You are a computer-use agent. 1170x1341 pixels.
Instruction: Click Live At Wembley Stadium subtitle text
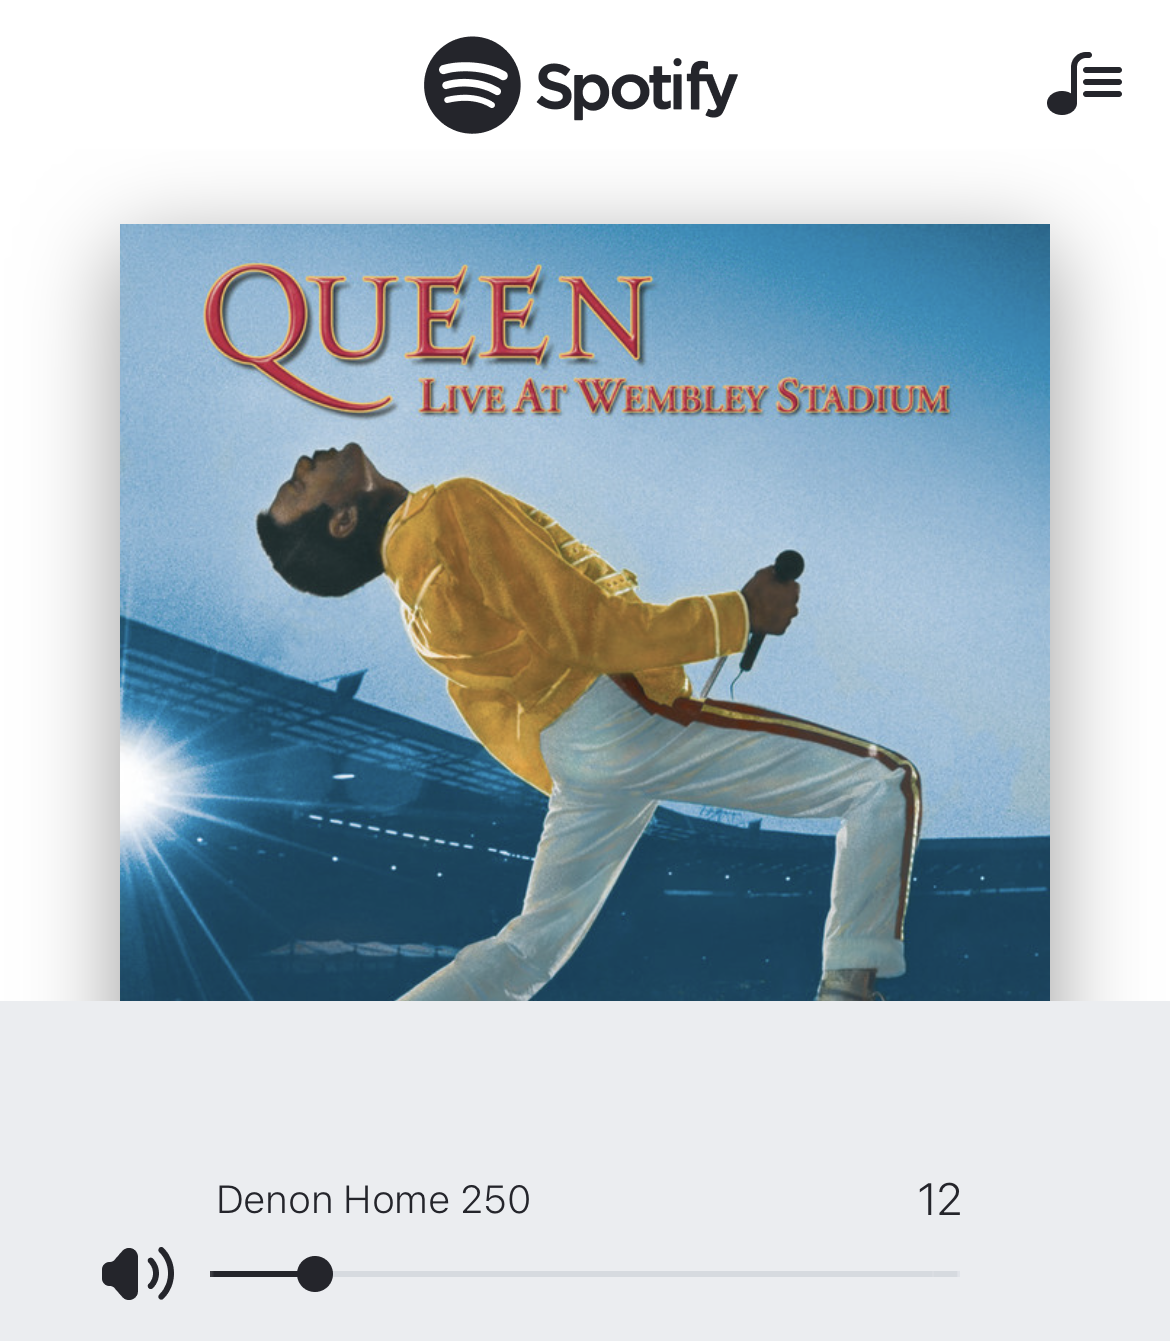coord(684,397)
